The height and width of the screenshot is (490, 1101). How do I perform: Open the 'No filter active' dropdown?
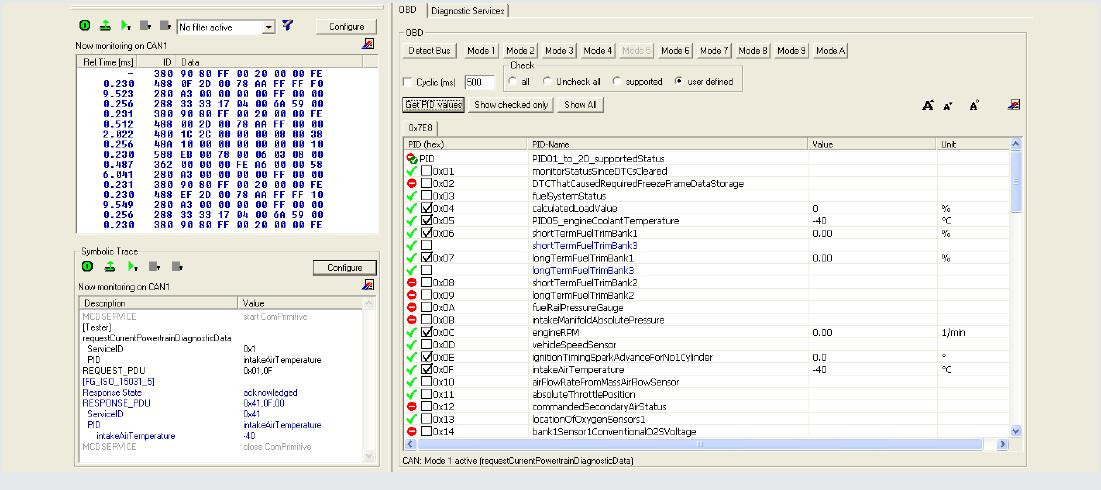click(x=269, y=27)
